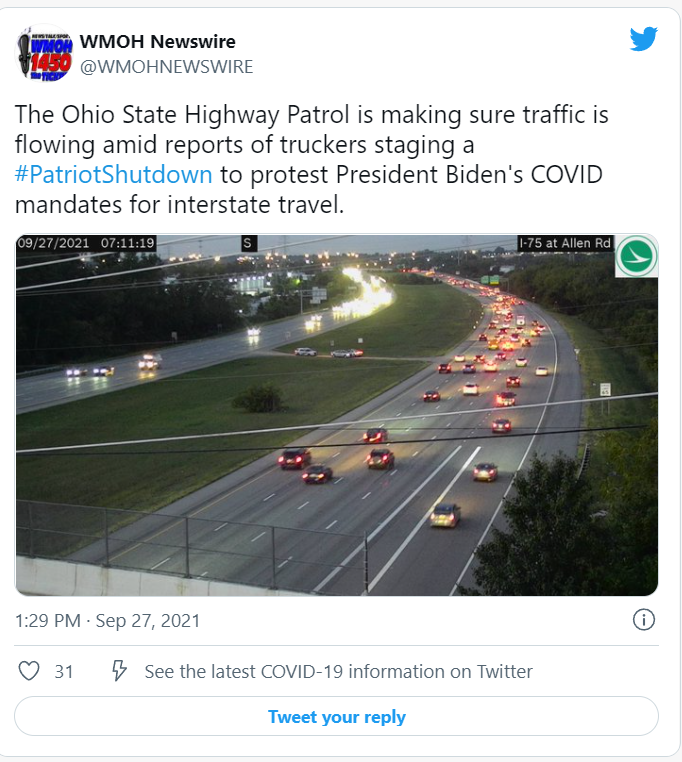The height and width of the screenshot is (762, 682).
Task: Open the WMOH Newswire display name
Action: point(157,41)
